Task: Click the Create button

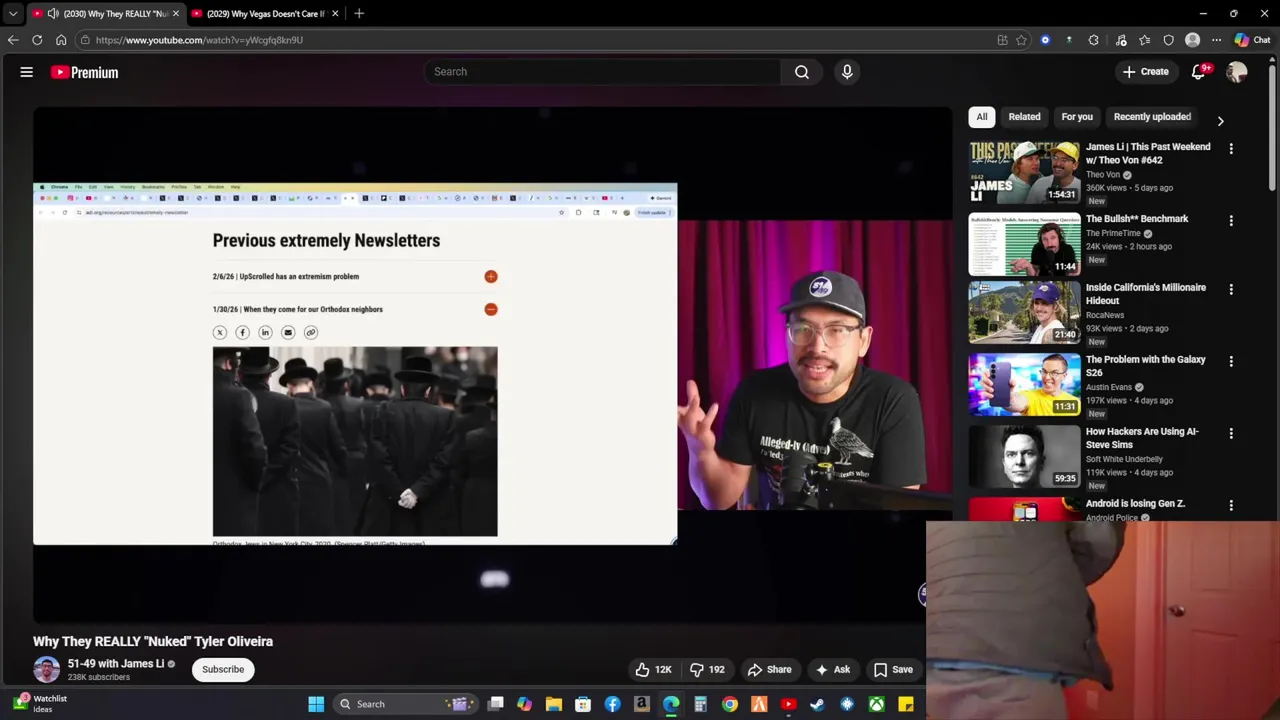Action: point(1145,72)
